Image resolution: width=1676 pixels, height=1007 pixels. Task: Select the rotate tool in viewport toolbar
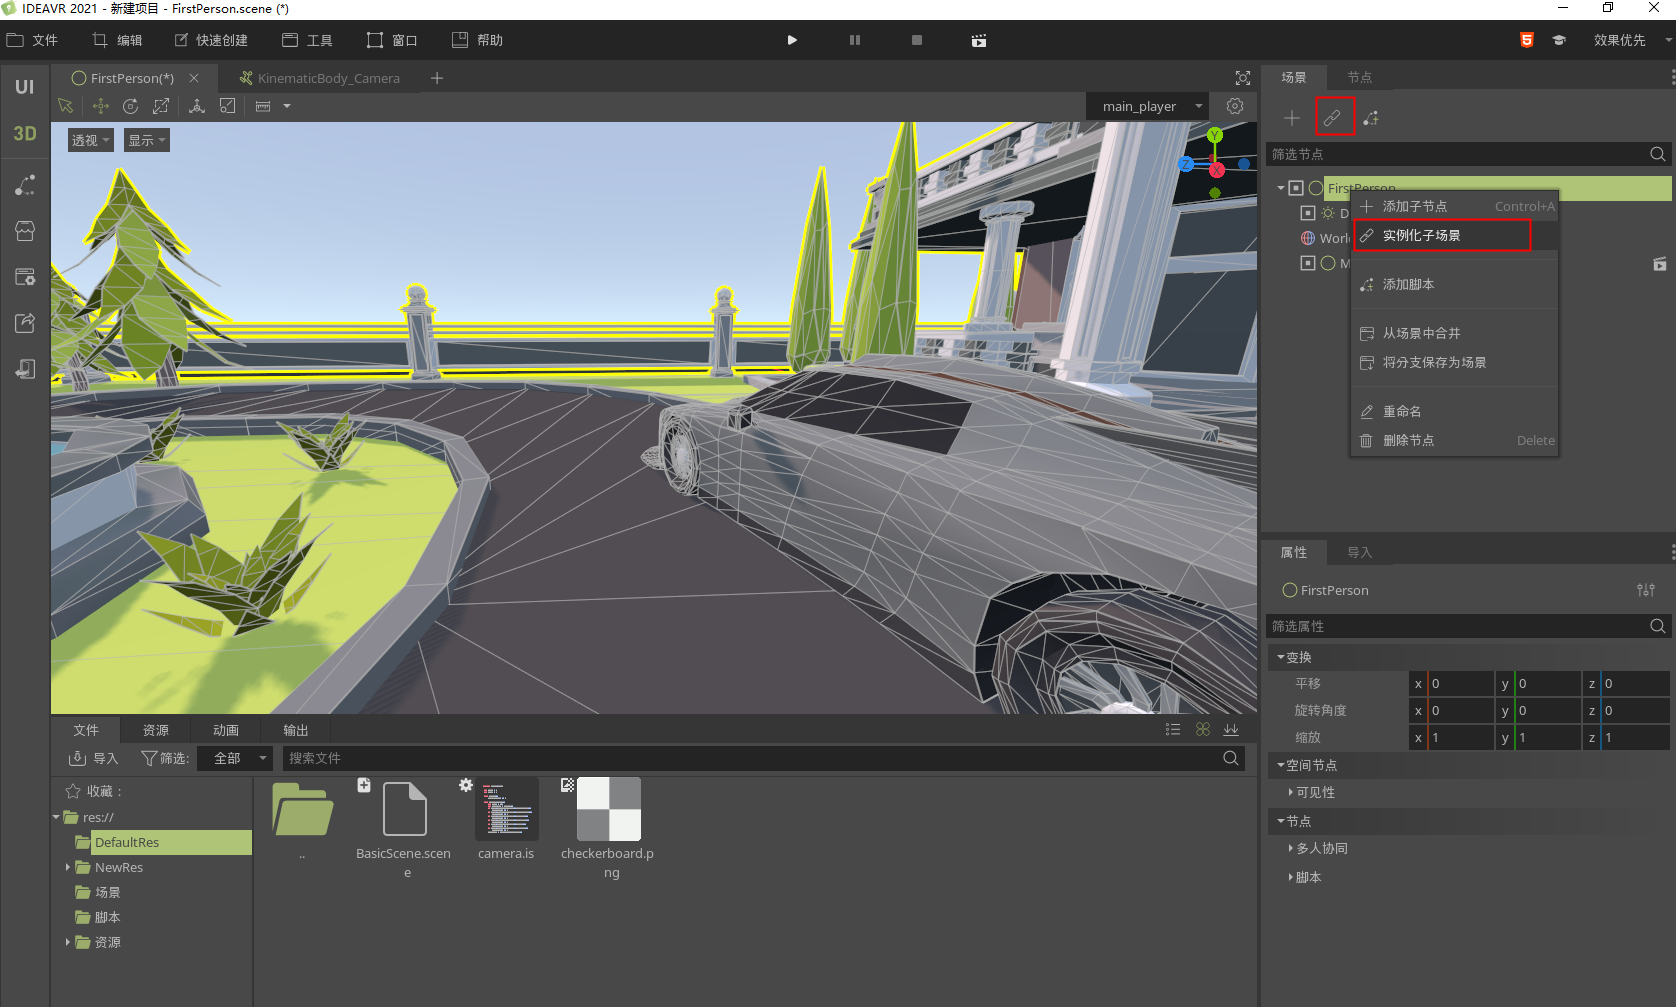coord(131,106)
